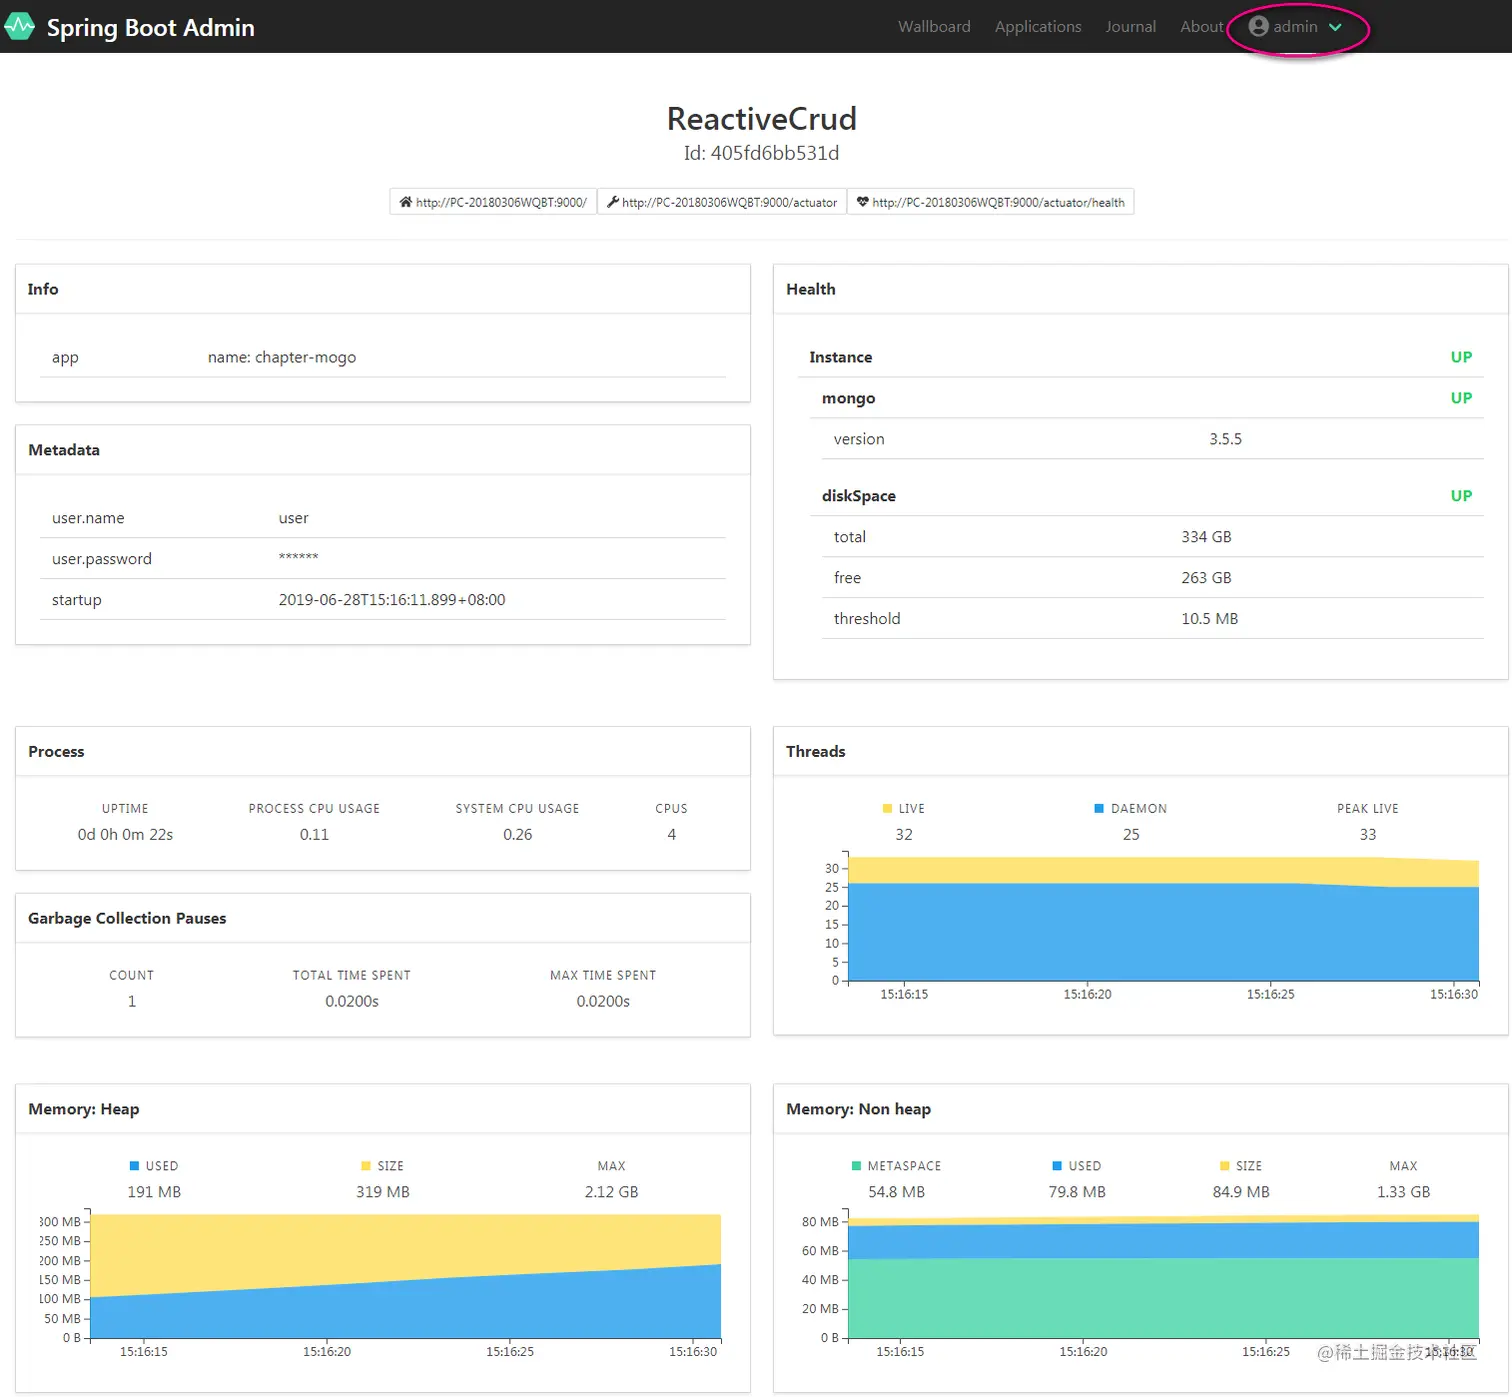Open the admin account dropdown

coord(1336,27)
